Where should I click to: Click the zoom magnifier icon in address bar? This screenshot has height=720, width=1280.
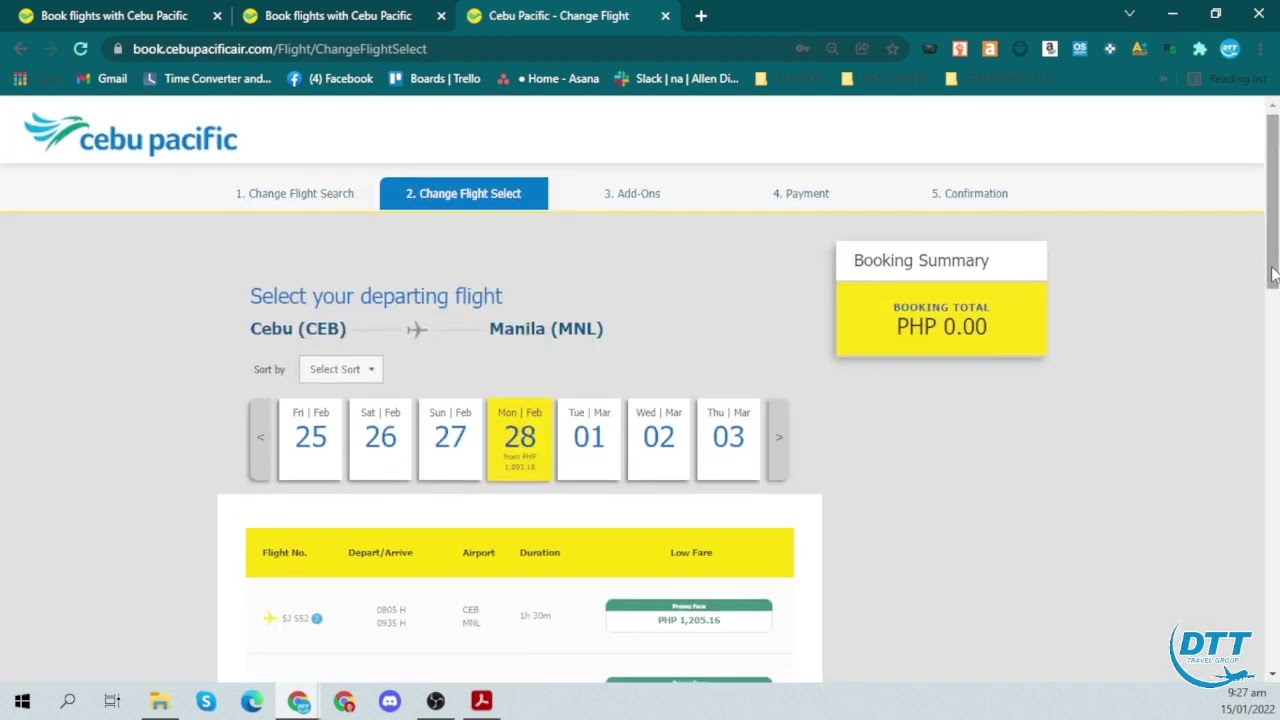point(832,48)
